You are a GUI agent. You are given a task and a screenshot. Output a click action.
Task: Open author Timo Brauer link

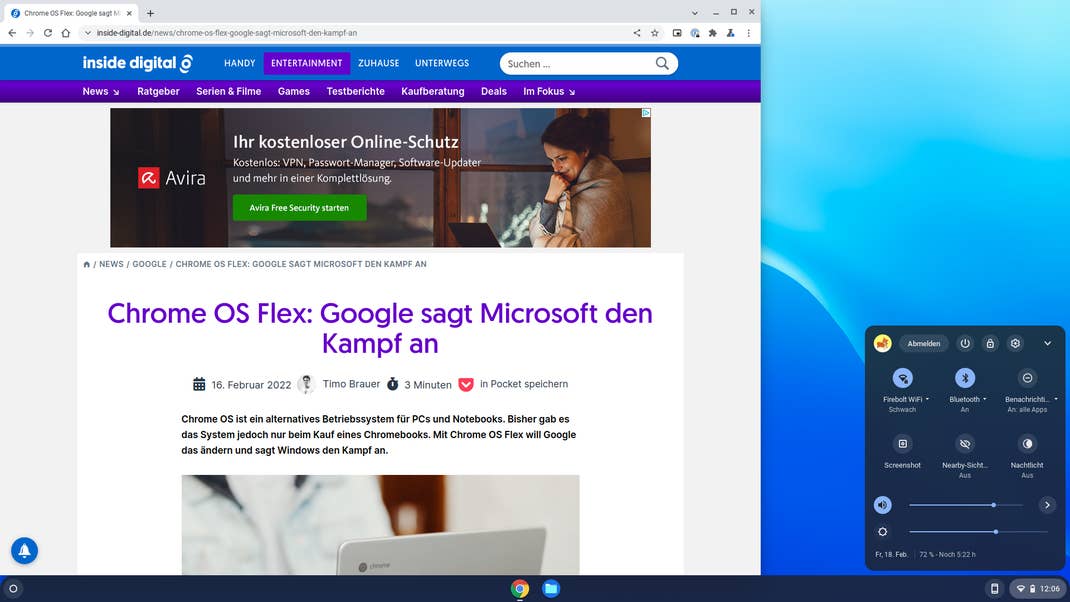tap(351, 384)
